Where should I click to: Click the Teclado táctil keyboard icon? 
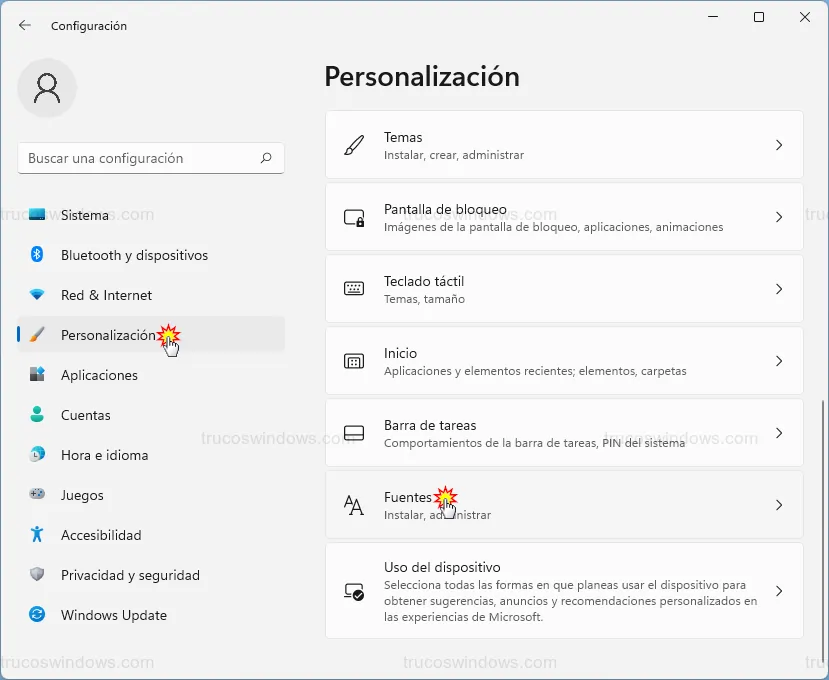[354, 289]
